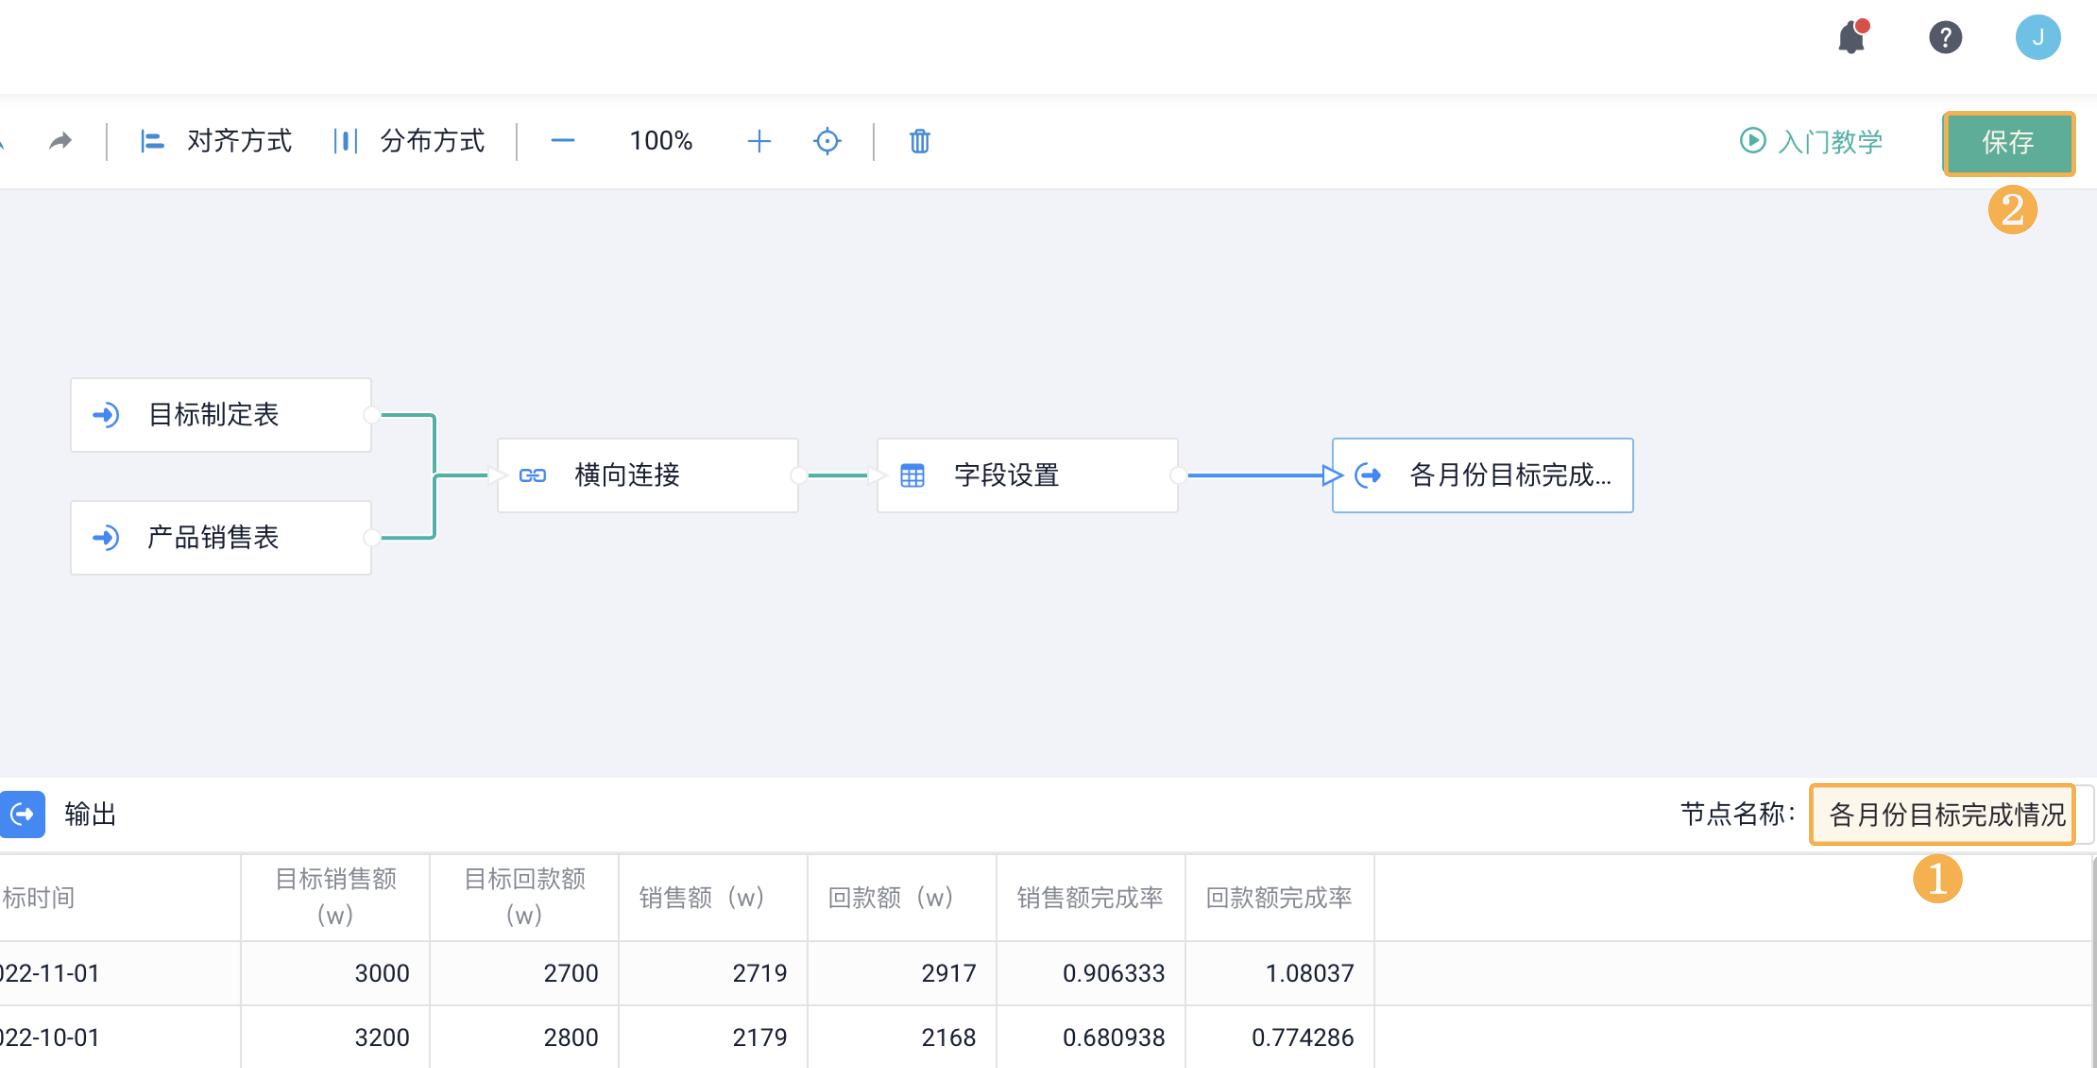This screenshot has width=2097, height=1068.
Task: Select the 各月份目标完成 output node
Action: tap(1480, 475)
